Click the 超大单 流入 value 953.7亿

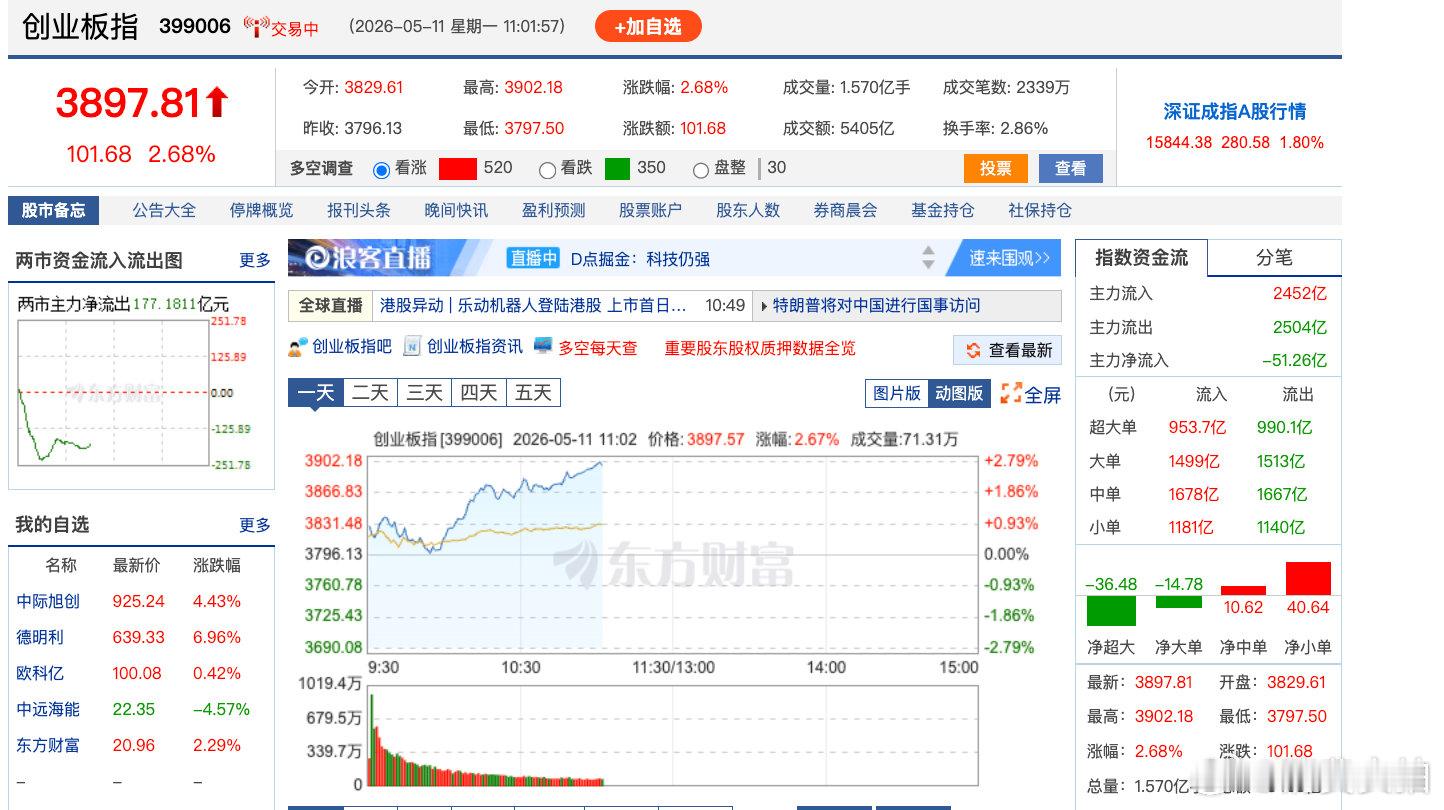click(1198, 427)
